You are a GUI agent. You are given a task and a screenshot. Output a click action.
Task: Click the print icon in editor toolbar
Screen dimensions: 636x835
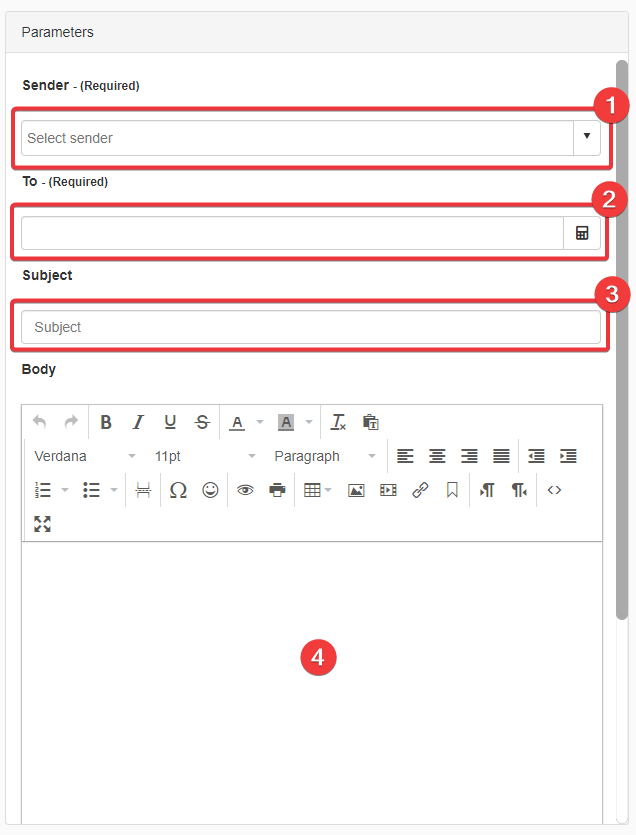point(277,490)
